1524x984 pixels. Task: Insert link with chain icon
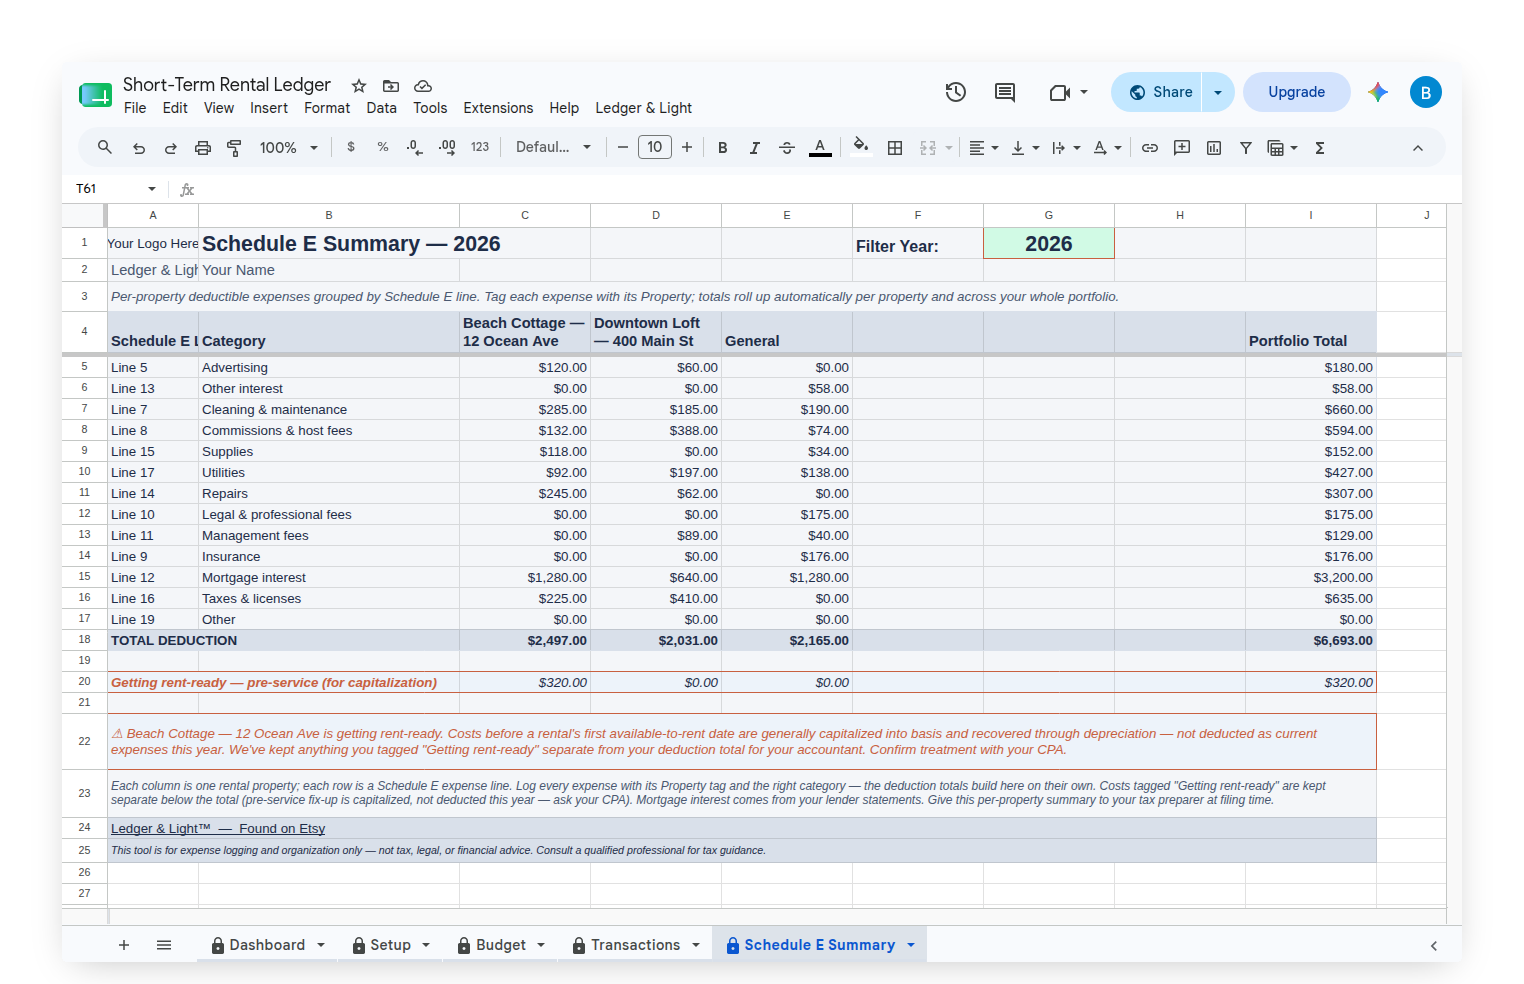[x=1150, y=148]
